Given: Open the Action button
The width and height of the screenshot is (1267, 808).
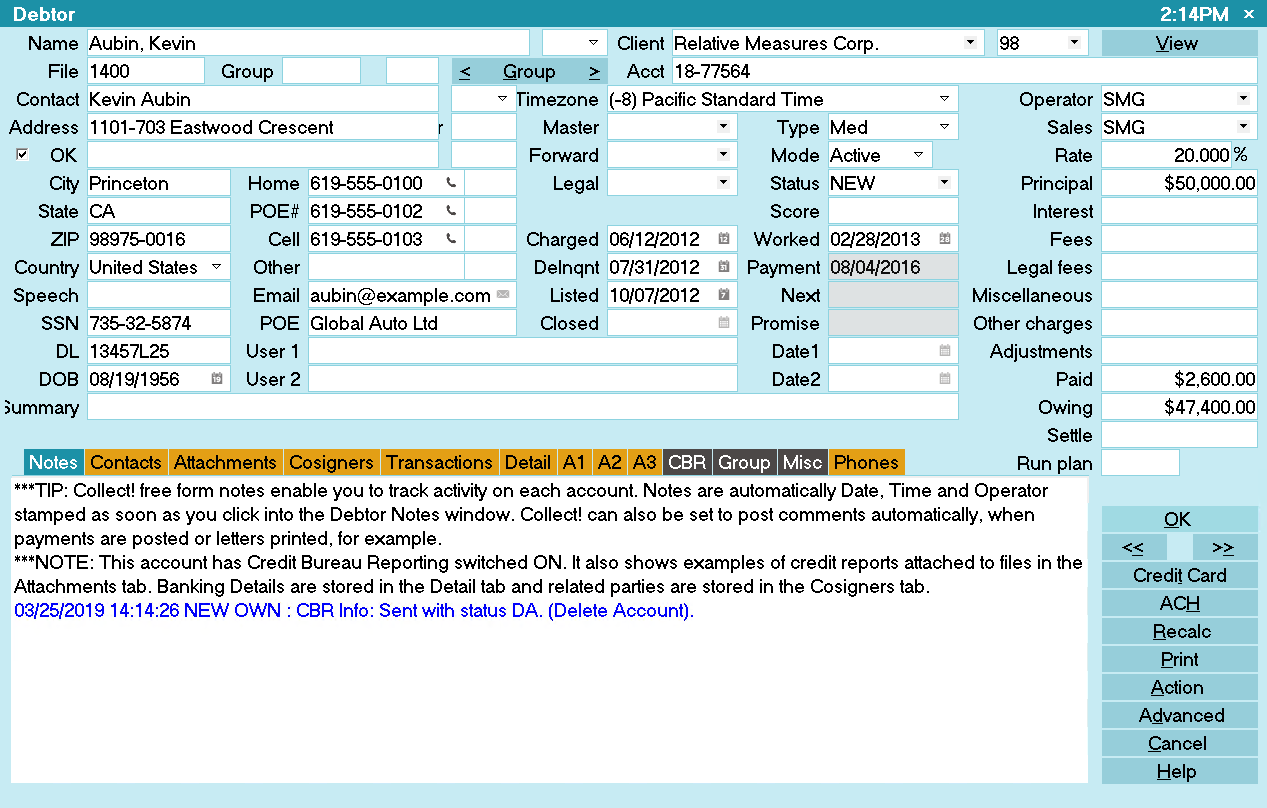Looking at the screenshot, I should (1180, 687).
